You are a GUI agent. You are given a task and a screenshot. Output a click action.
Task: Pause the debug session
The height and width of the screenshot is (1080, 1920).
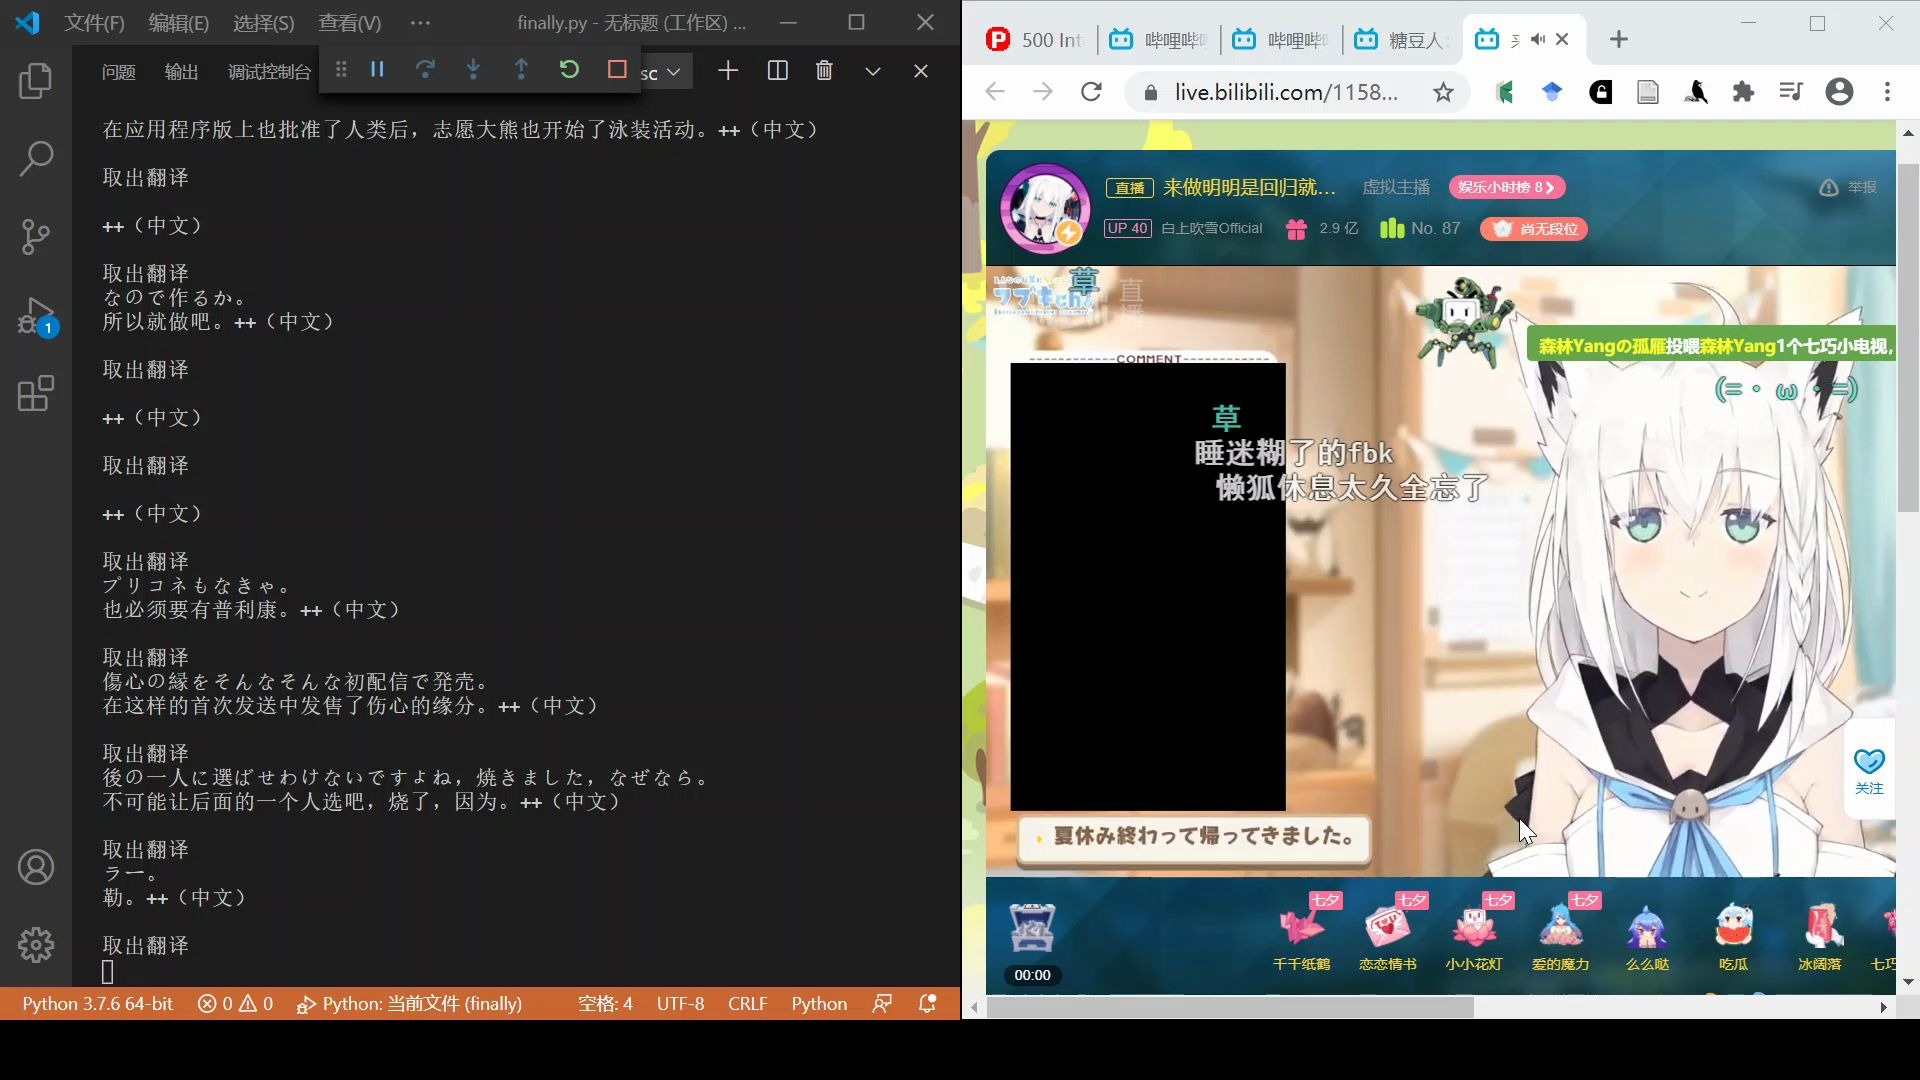(377, 69)
